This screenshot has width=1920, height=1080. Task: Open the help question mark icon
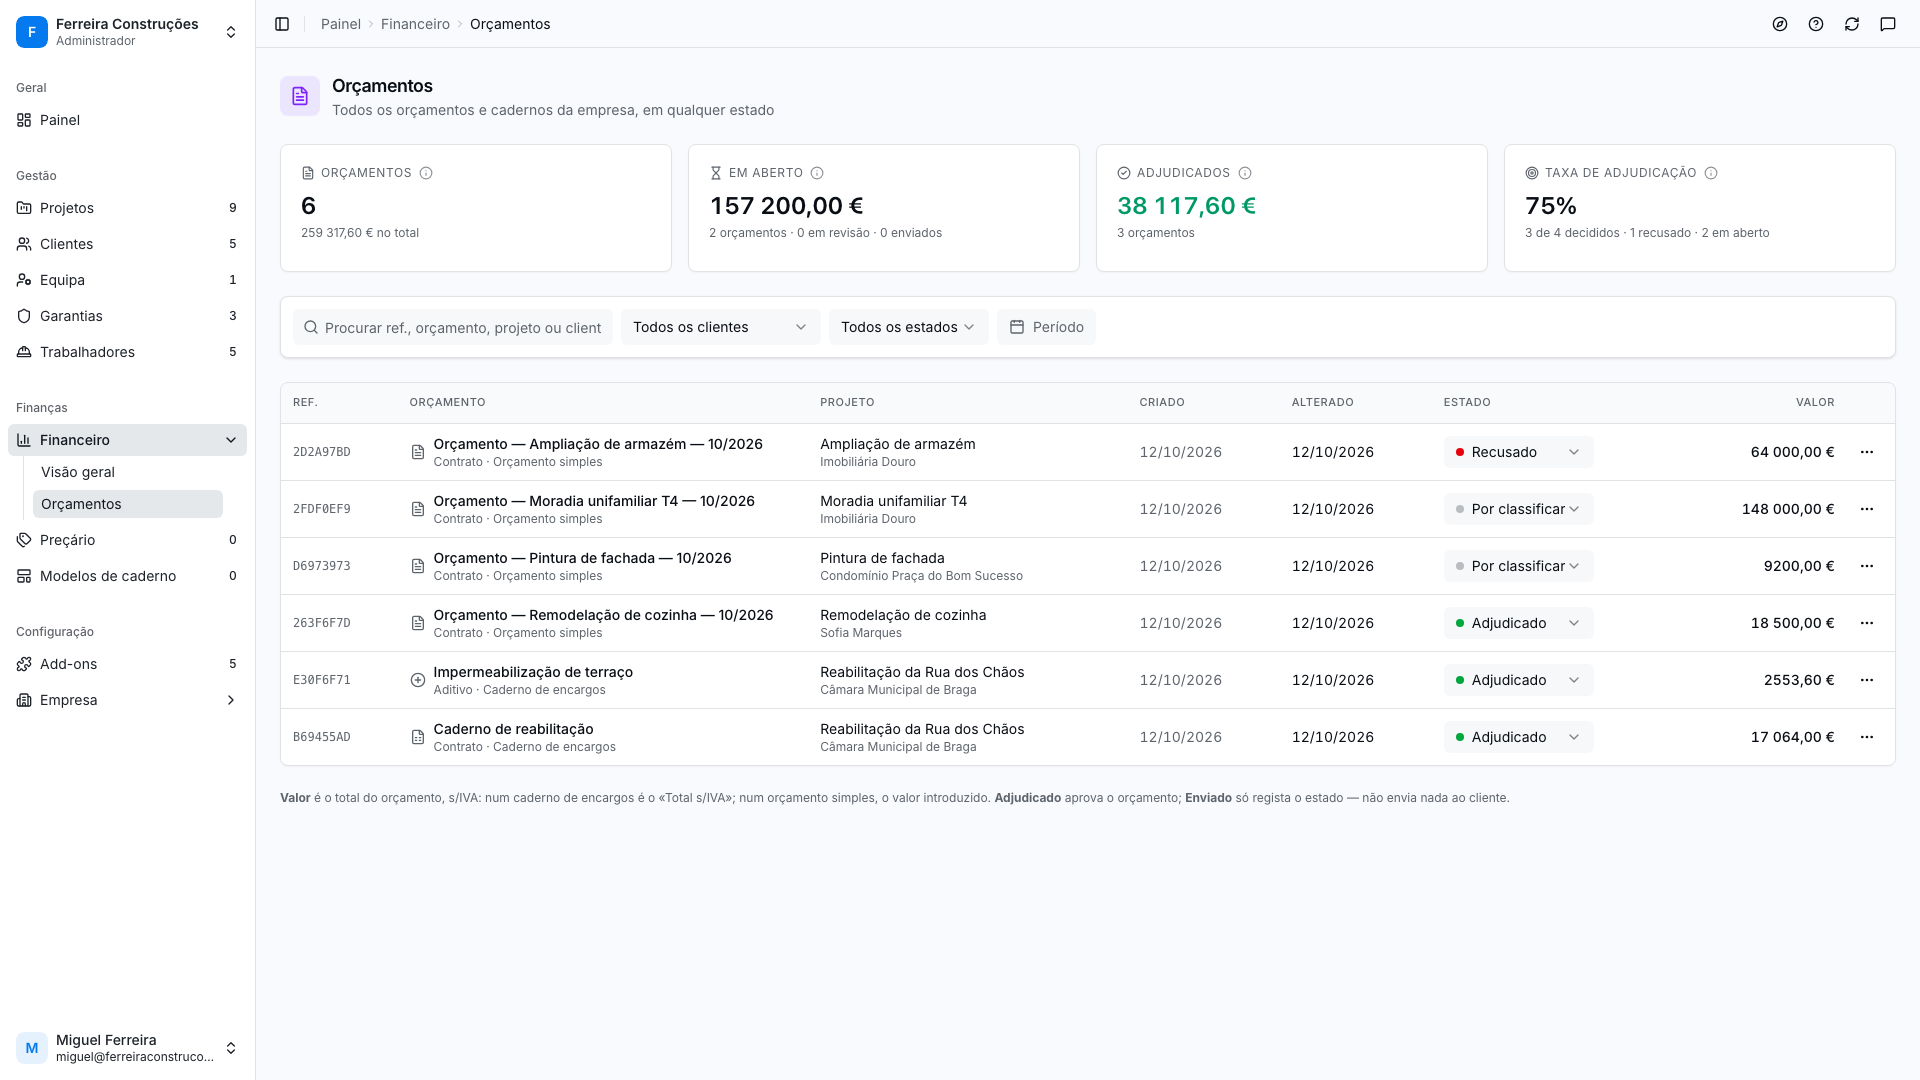tap(1816, 24)
